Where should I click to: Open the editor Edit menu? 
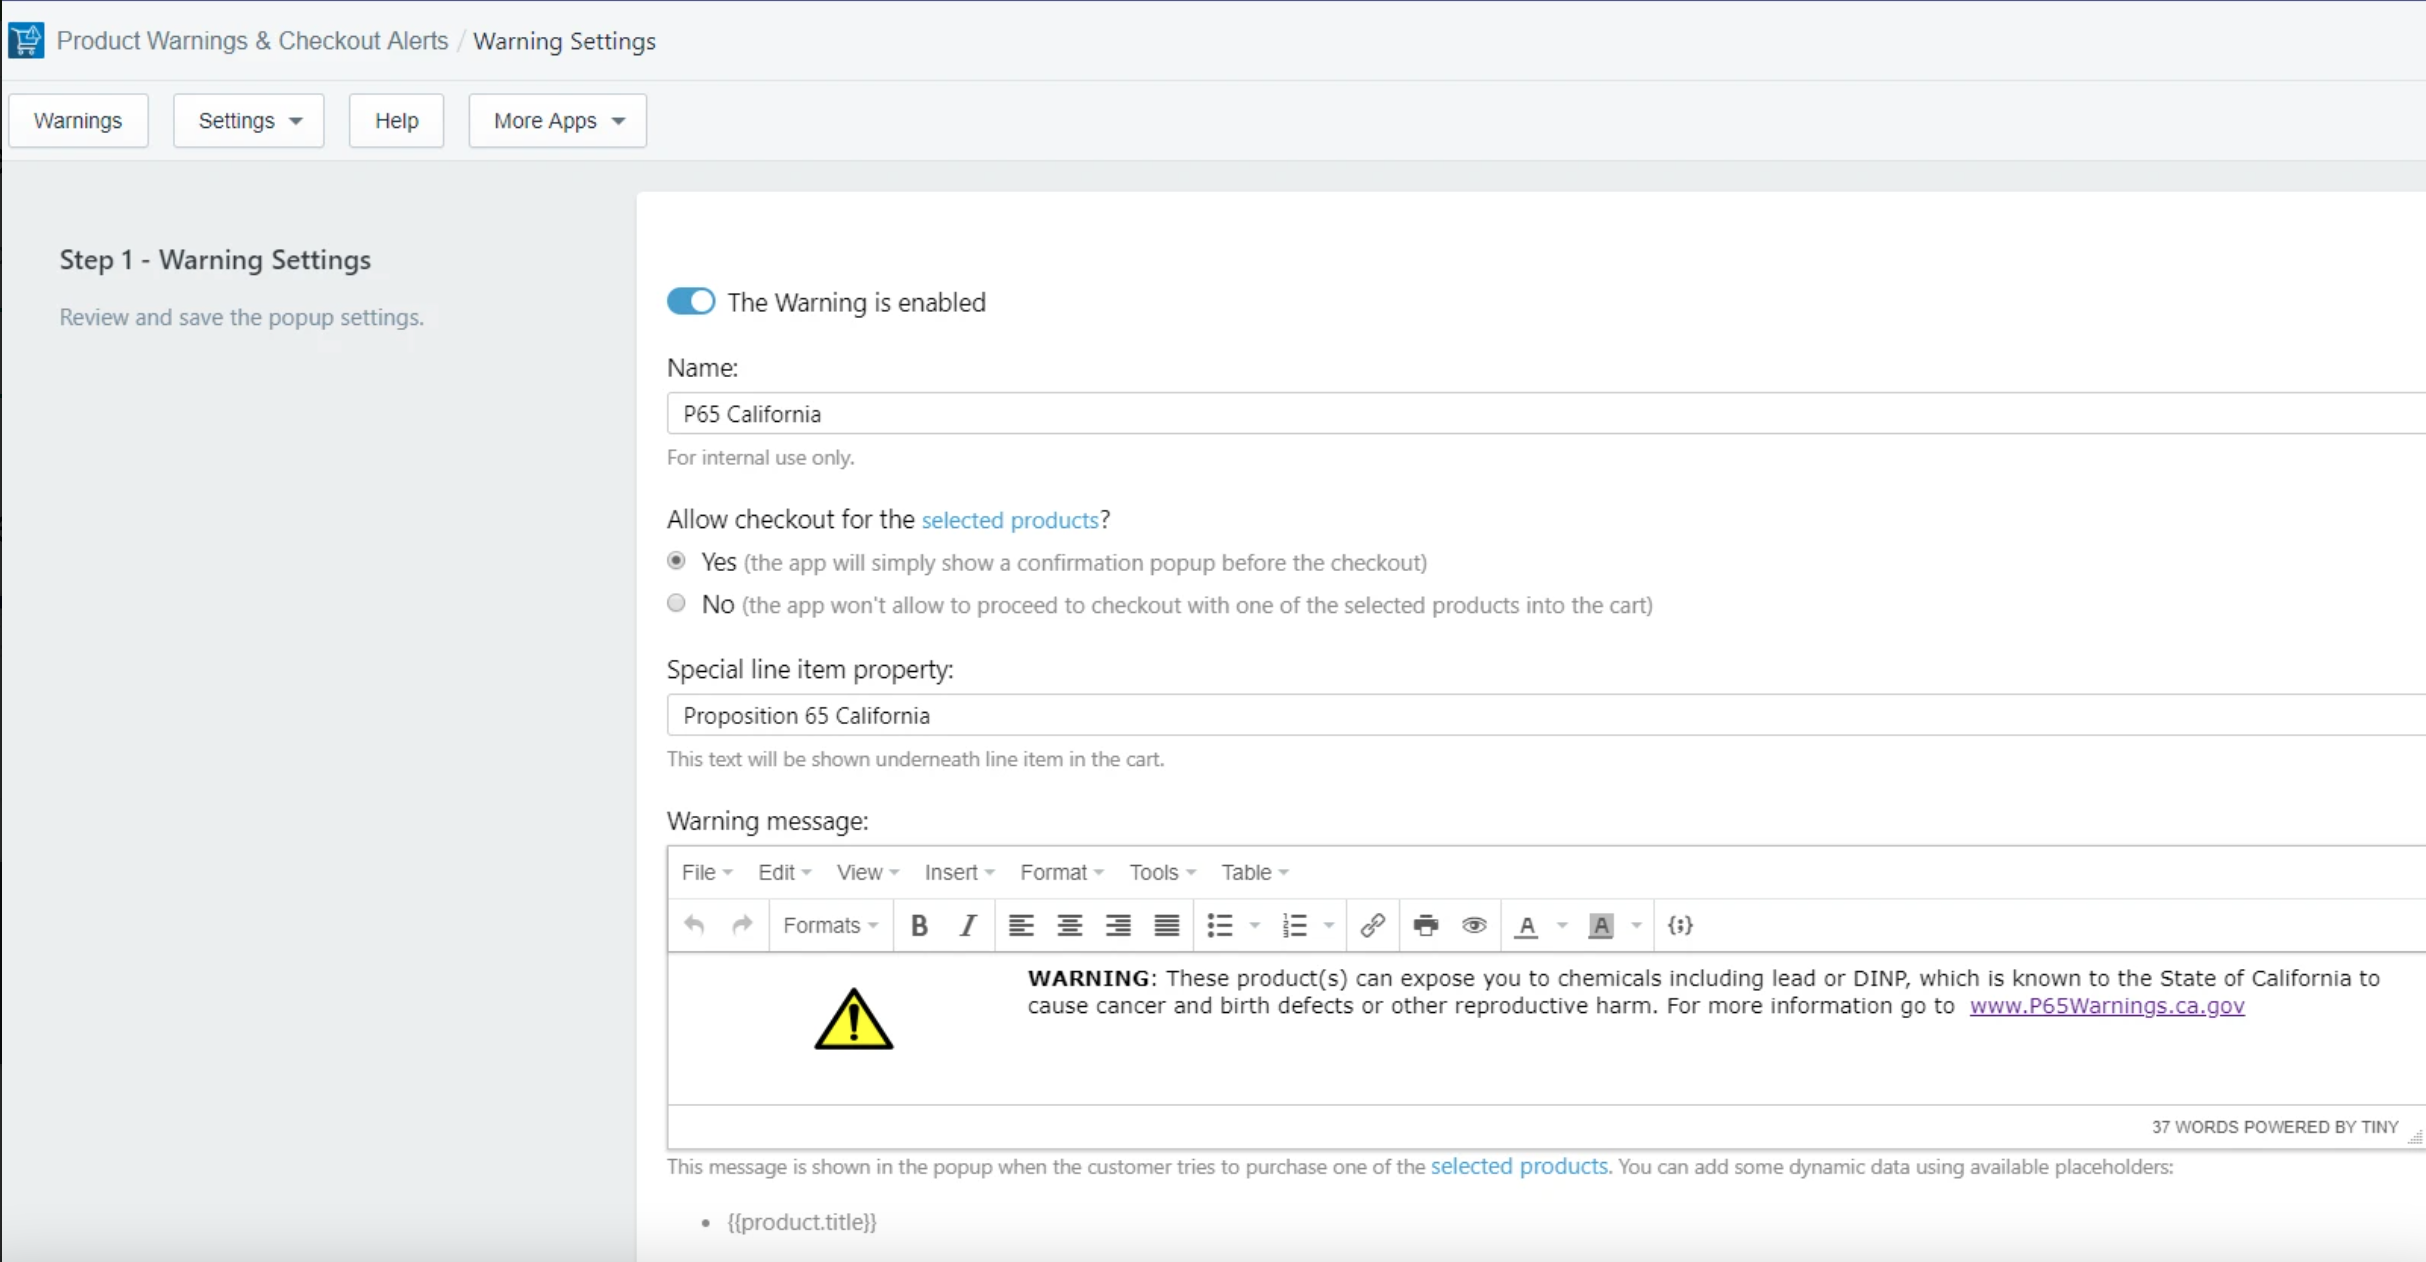(784, 872)
